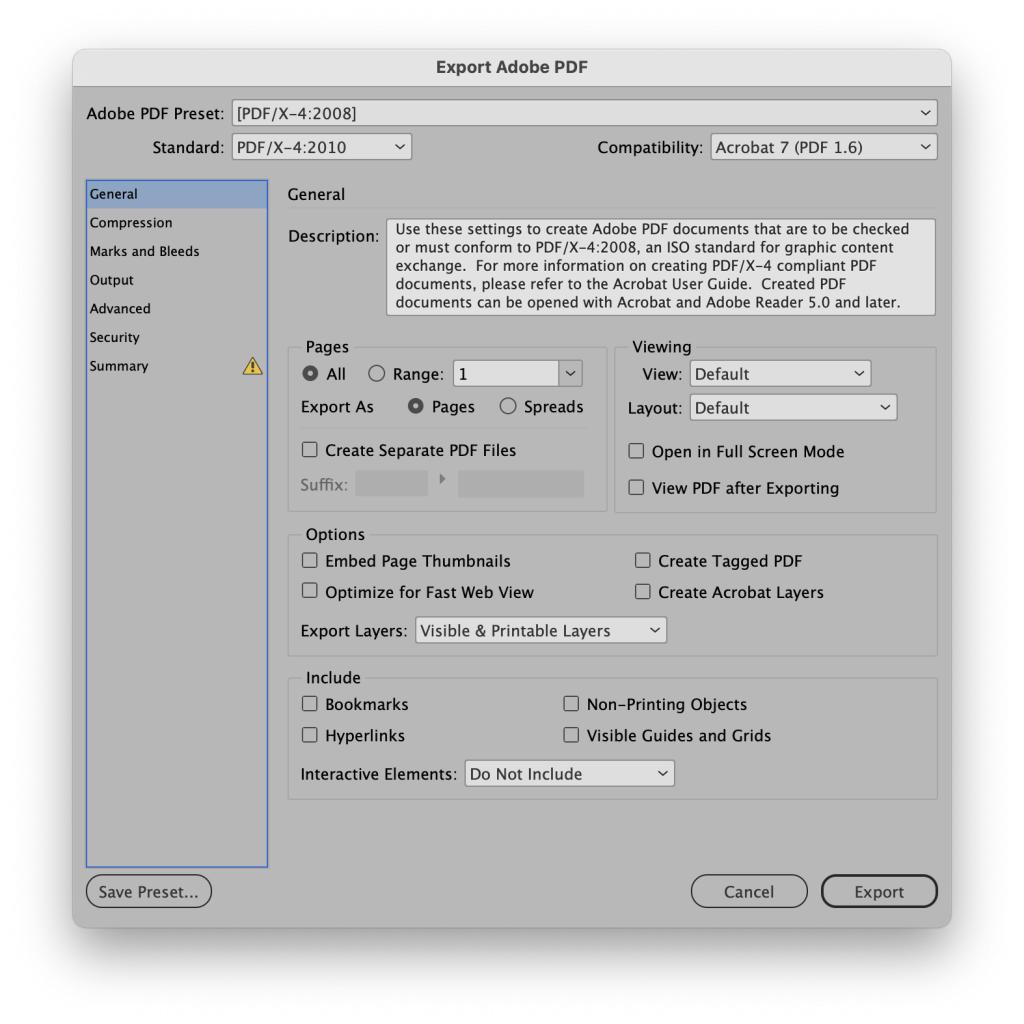Open the Marks and Bleeds section
Screen dimensions: 1024x1024
[x=145, y=251]
